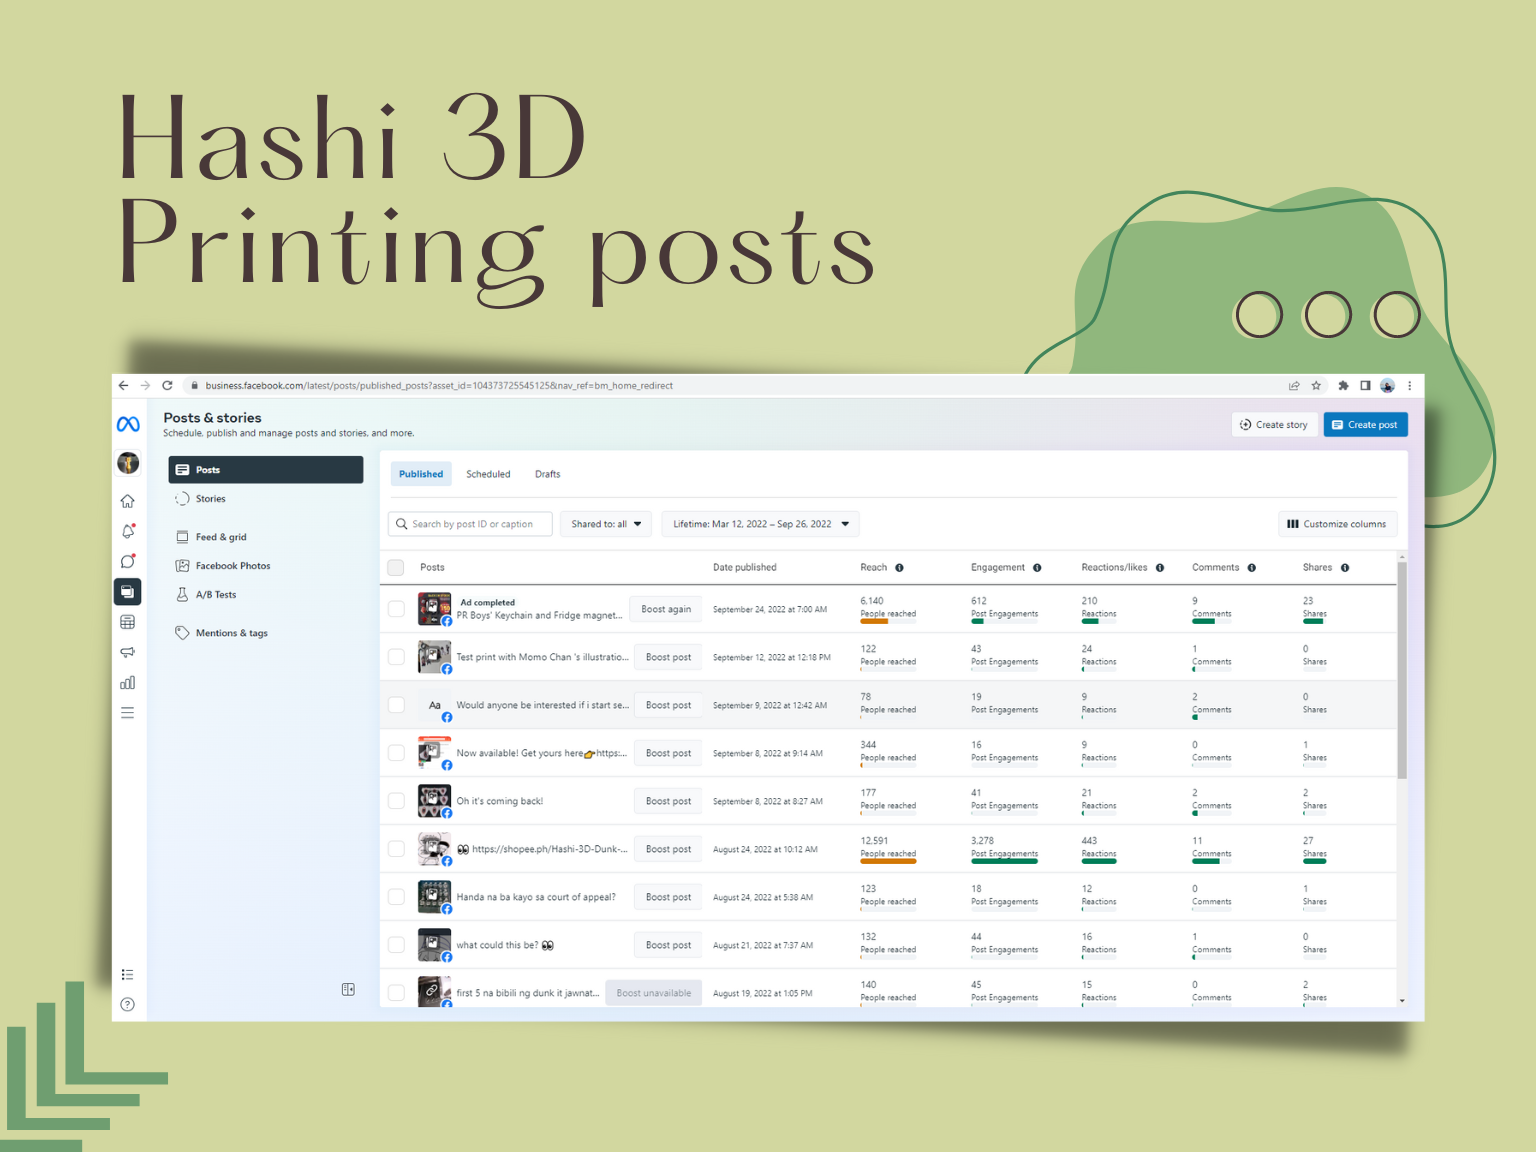This screenshot has height=1152, width=1536.
Task: Click the browser address bar URL
Action: point(439,386)
